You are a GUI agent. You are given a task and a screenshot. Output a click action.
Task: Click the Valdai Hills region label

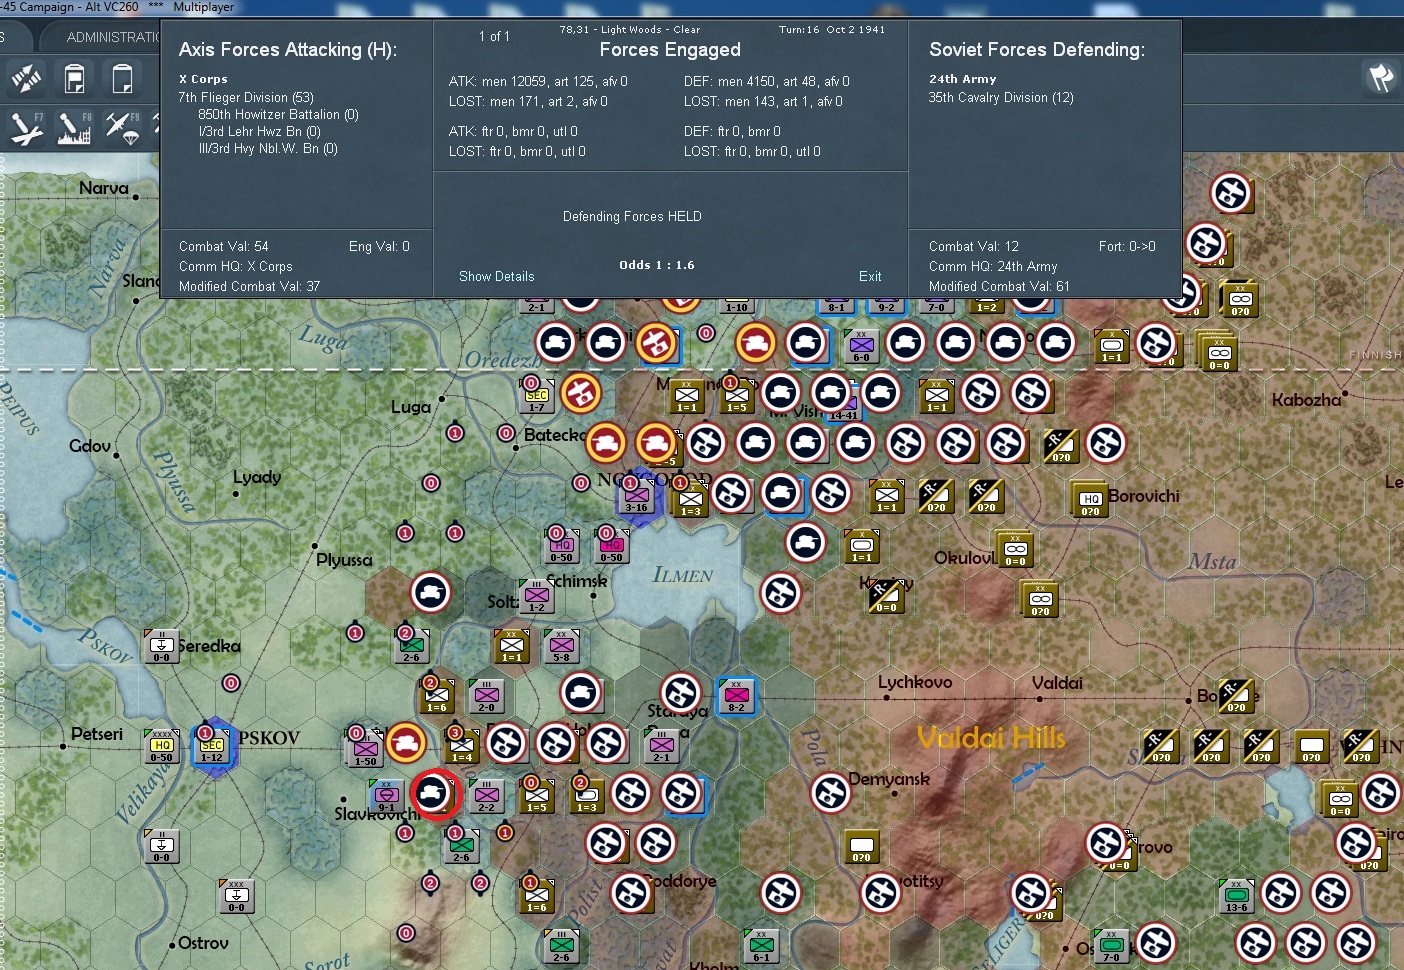point(991,738)
